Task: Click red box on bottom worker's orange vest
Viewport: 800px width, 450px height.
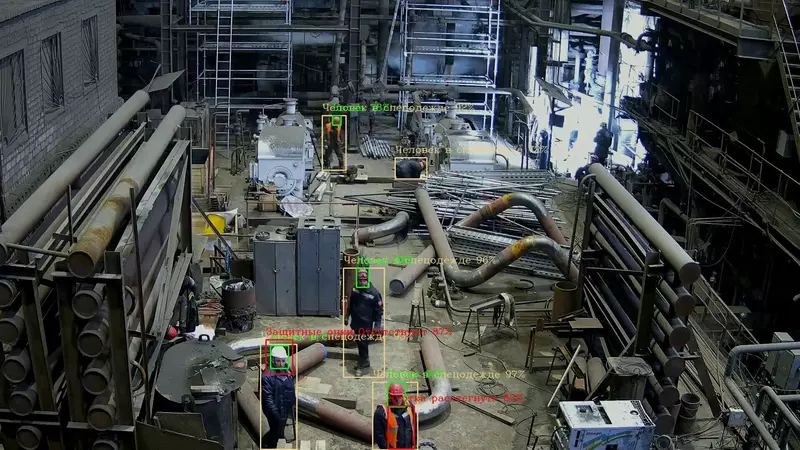Action: point(397,427)
